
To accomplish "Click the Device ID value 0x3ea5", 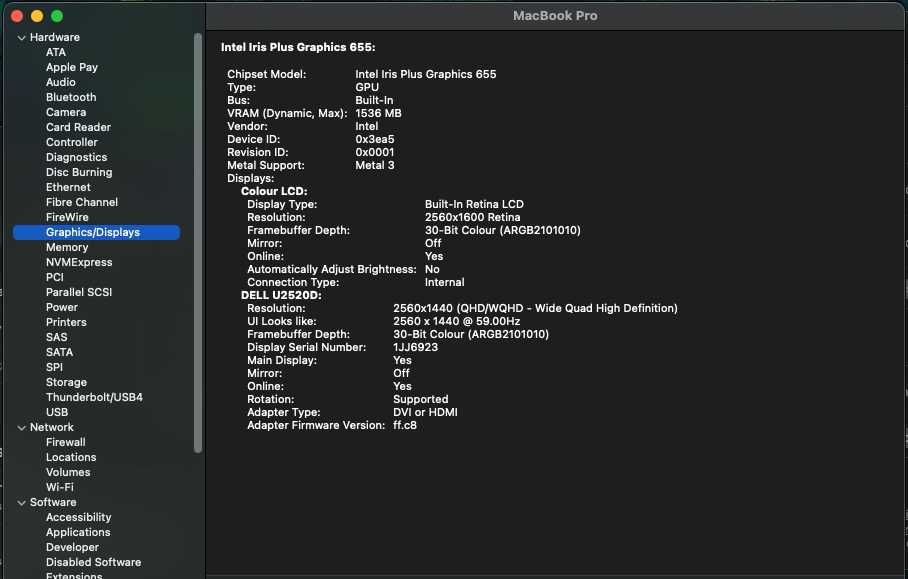I will tap(375, 140).
